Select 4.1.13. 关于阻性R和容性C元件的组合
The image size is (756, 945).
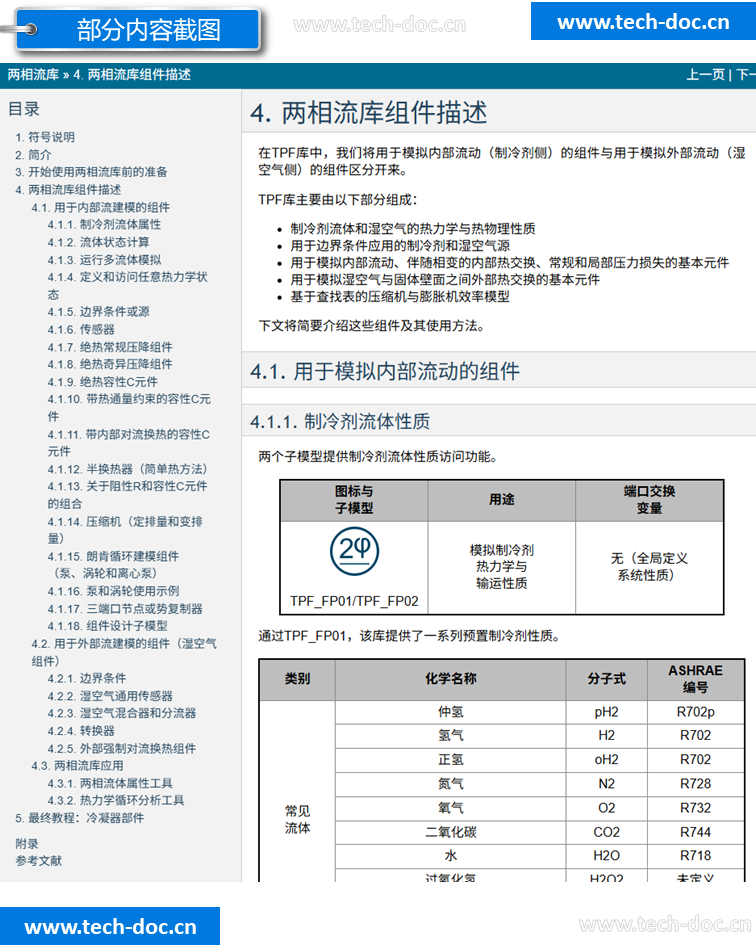click(127, 495)
